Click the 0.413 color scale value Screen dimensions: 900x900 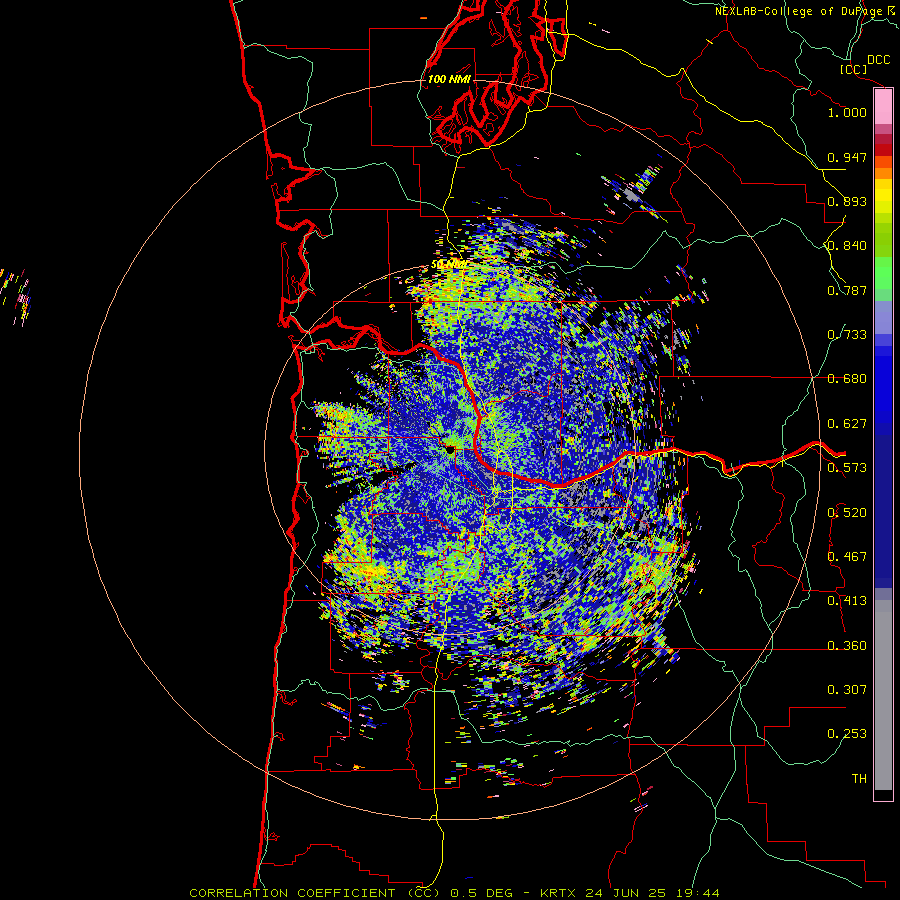click(847, 601)
